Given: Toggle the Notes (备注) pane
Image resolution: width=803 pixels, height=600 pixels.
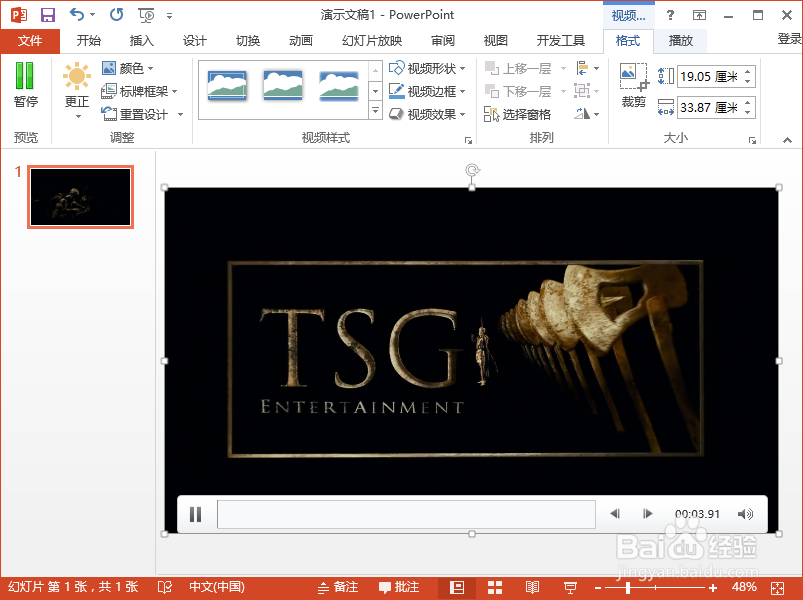Looking at the screenshot, I should [x=338, y=587].
